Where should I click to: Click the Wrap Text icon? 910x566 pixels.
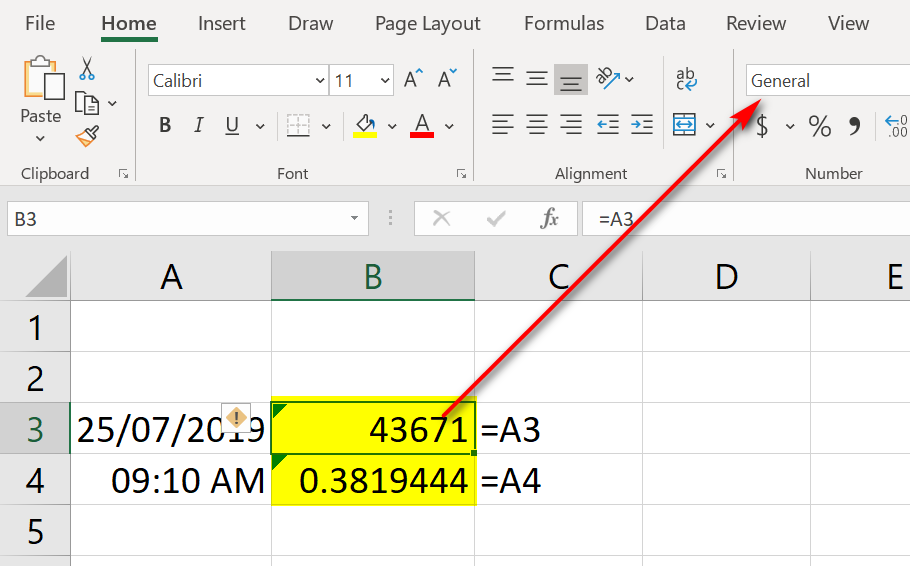click(686, 79)
